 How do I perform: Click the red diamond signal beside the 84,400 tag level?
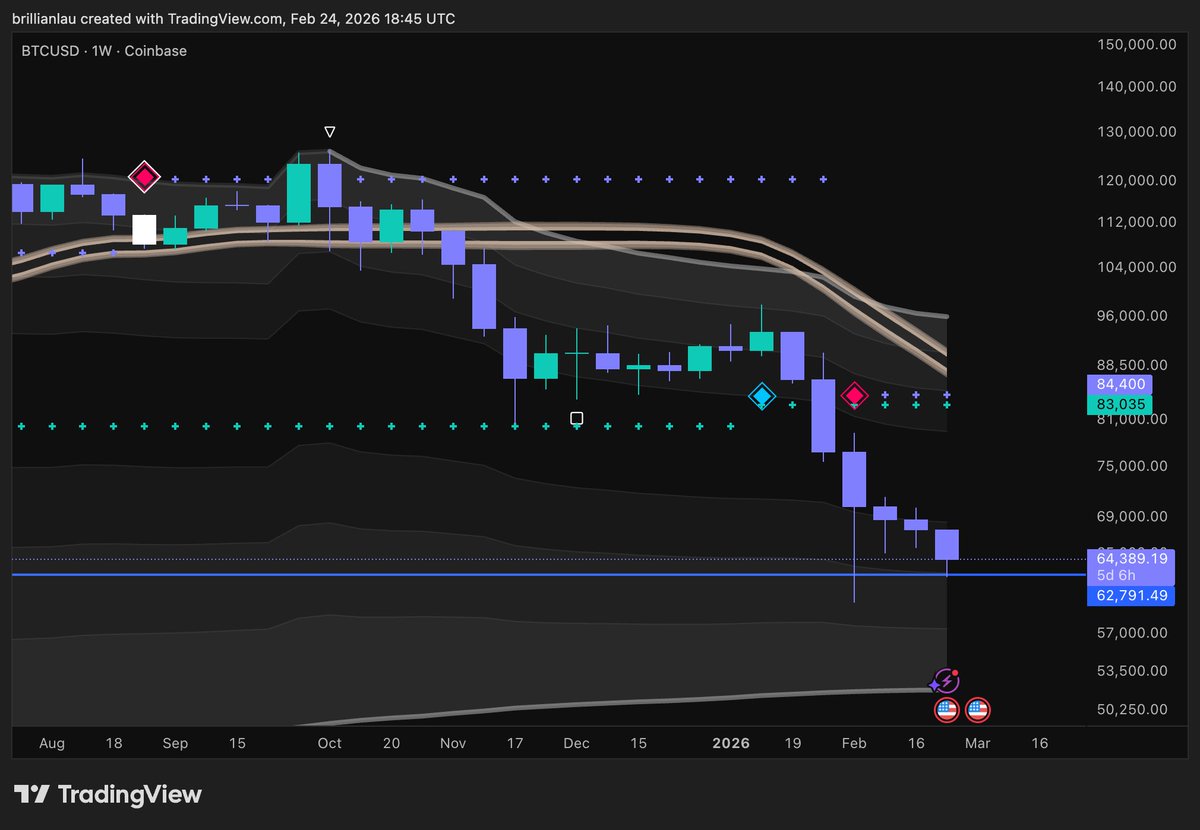point(854,395)
